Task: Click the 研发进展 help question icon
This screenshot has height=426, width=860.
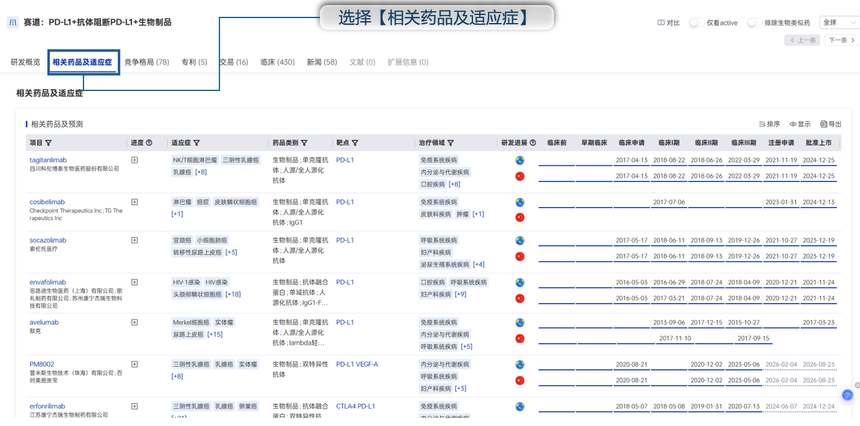Action: coord(532,143)
